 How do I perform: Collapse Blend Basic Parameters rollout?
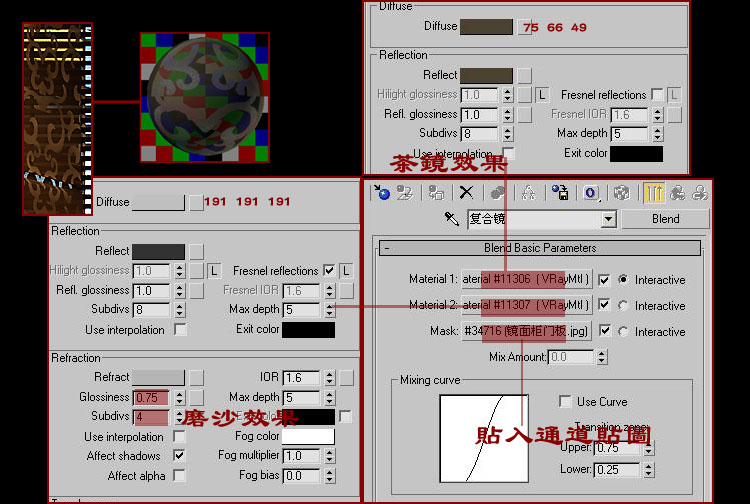[540, 248]
